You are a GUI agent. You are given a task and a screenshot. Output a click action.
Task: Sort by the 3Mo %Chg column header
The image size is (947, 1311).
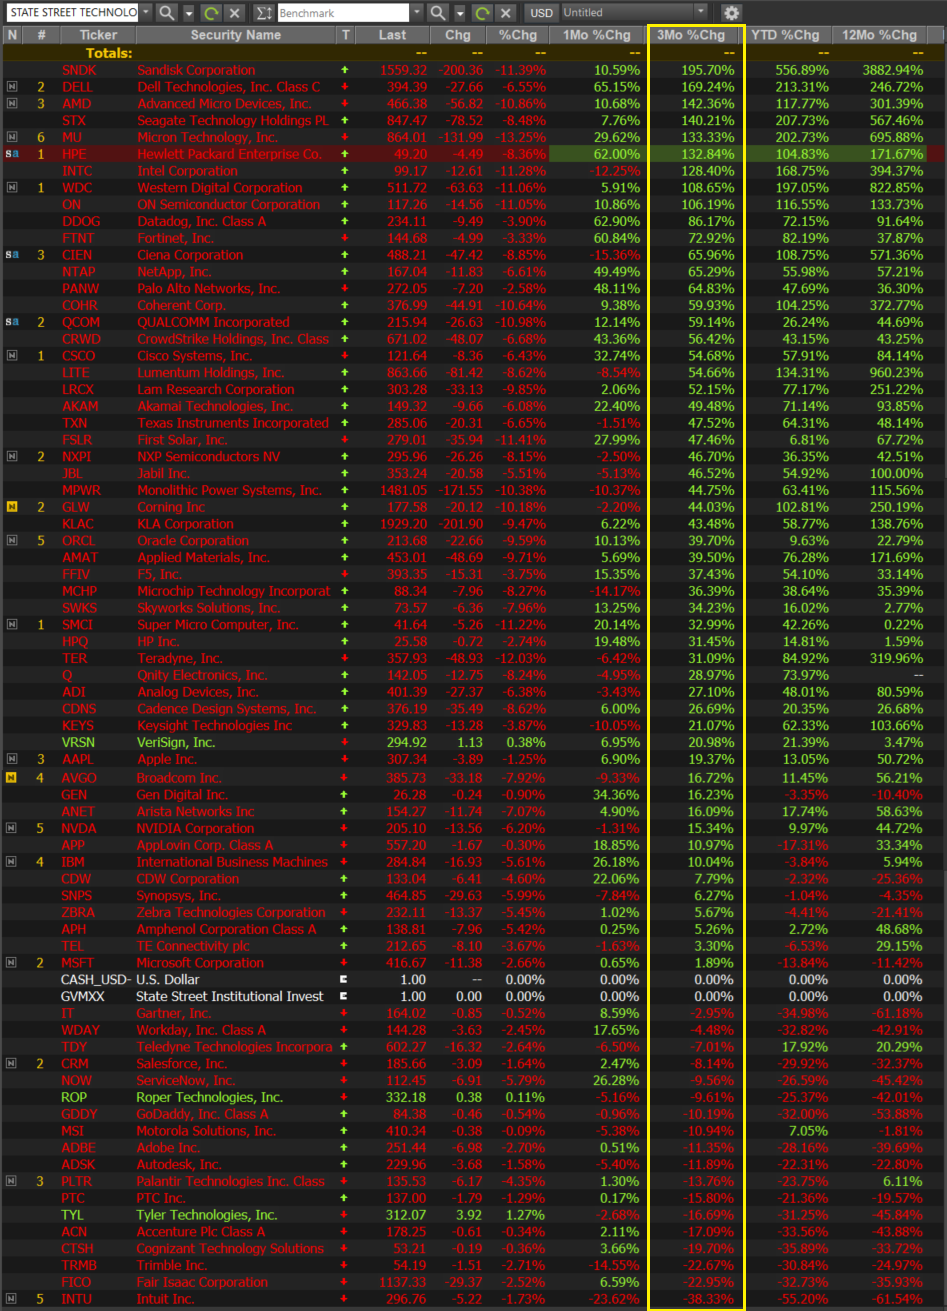coord(691,35)
